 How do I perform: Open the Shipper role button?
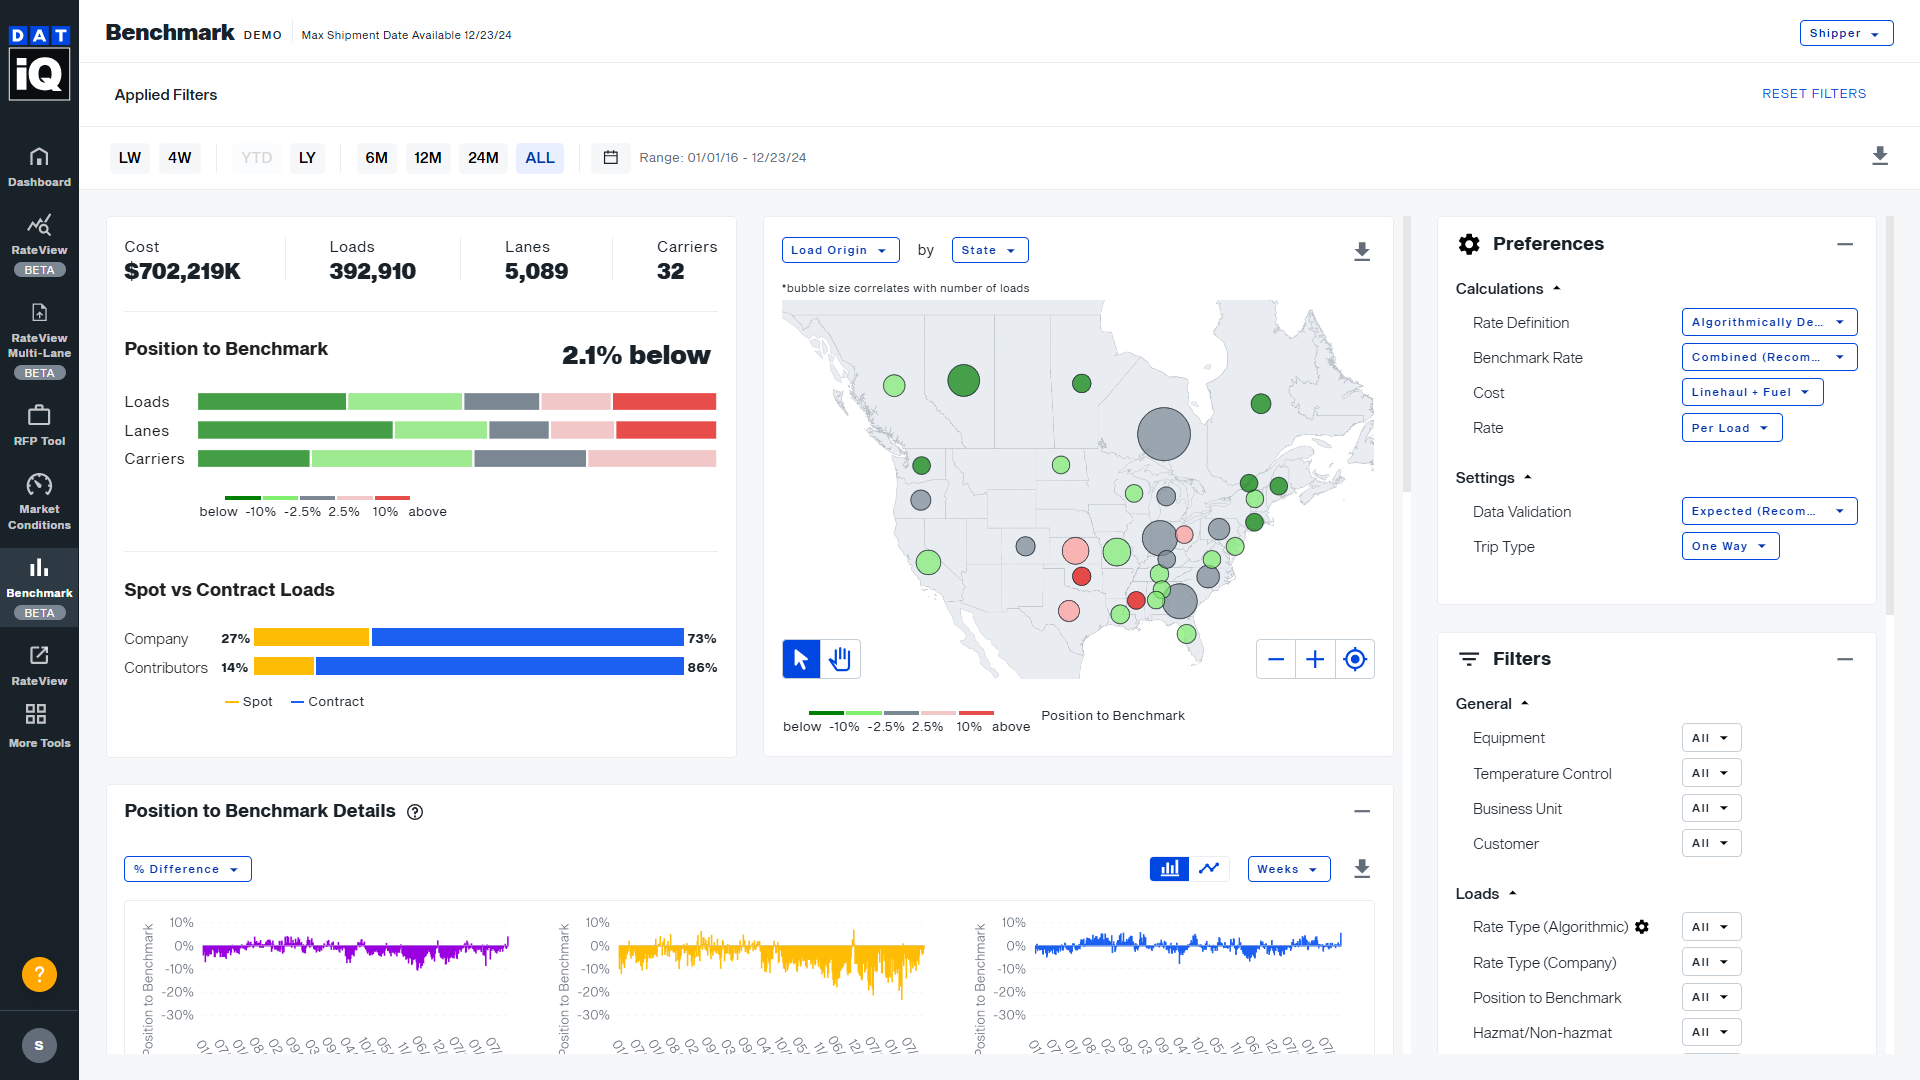coord(1845,33)
